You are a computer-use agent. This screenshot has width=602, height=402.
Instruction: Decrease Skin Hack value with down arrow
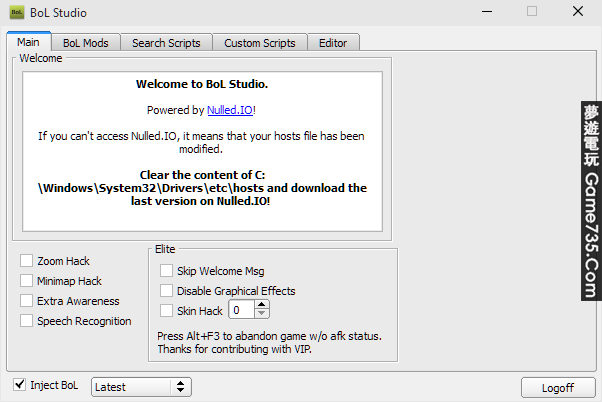(262, 314)
